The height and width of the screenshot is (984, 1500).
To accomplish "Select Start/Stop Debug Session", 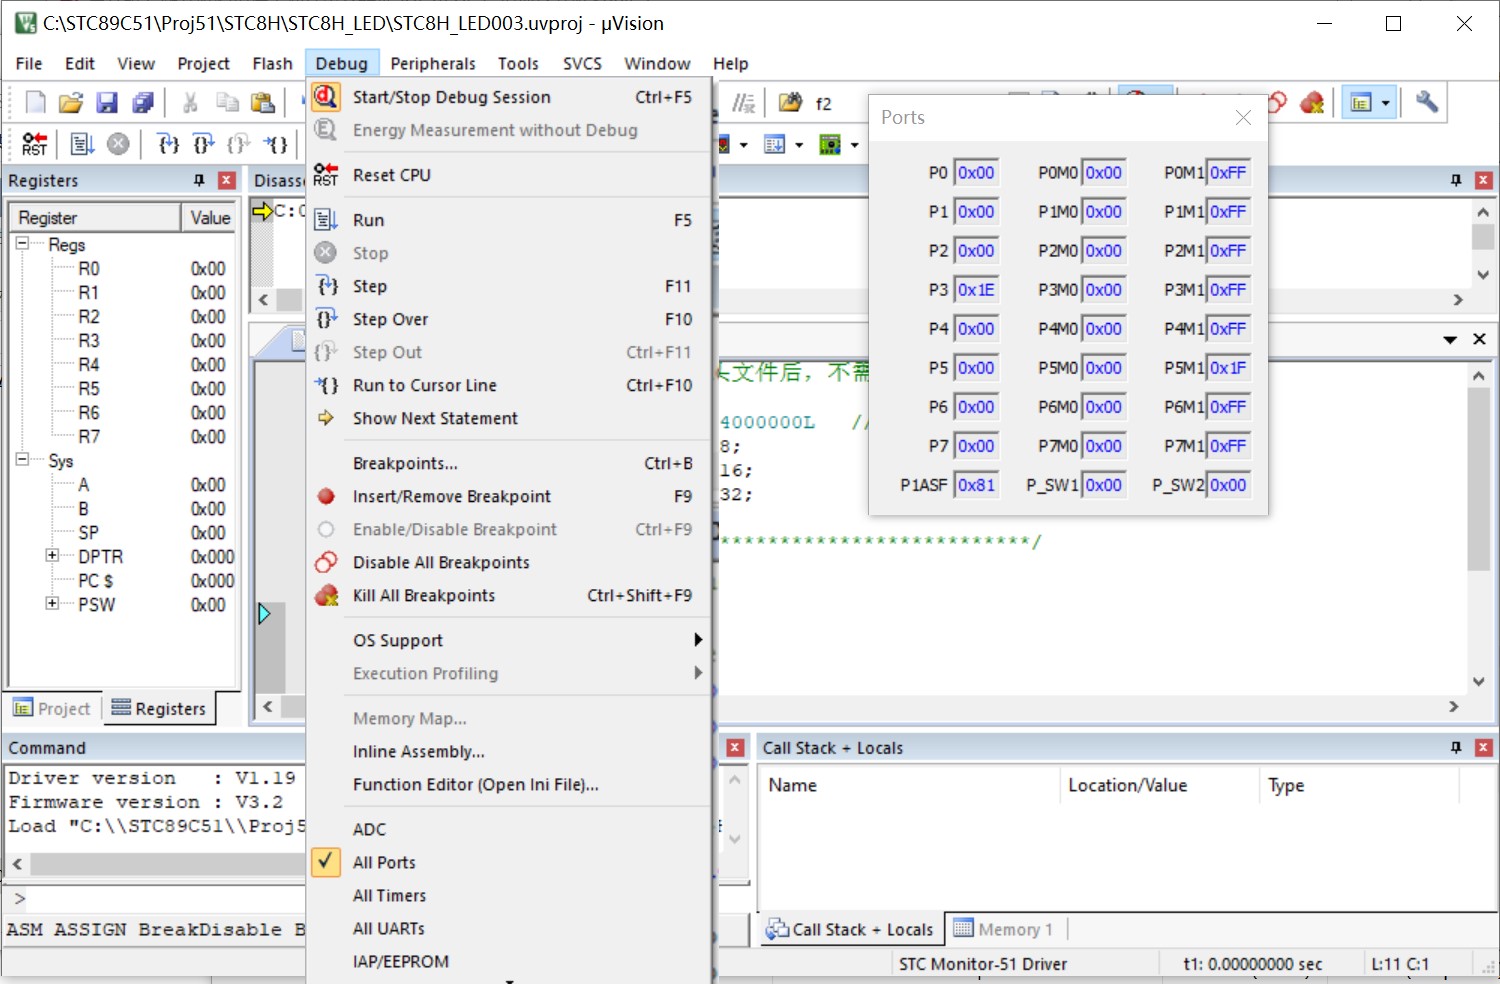I will coord(508,97).
